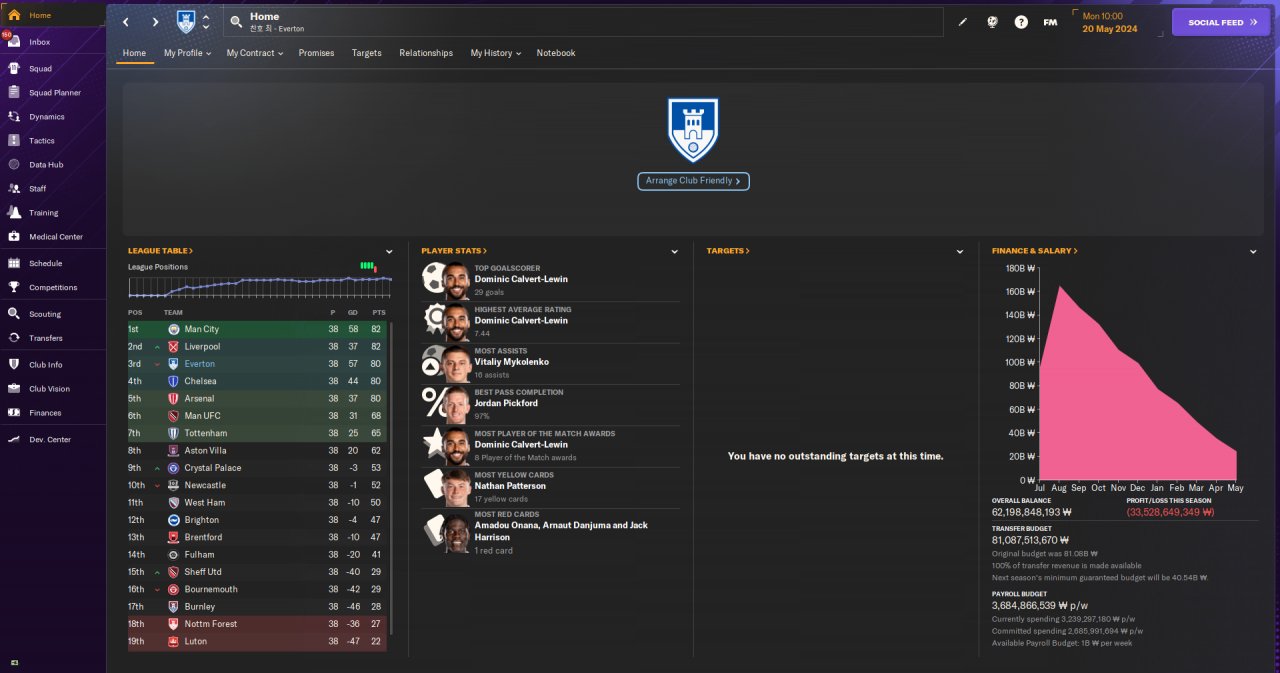Click the Everton club badge beside the search bar
This screenshot has height=673, width=1280.
click(186, 22)
